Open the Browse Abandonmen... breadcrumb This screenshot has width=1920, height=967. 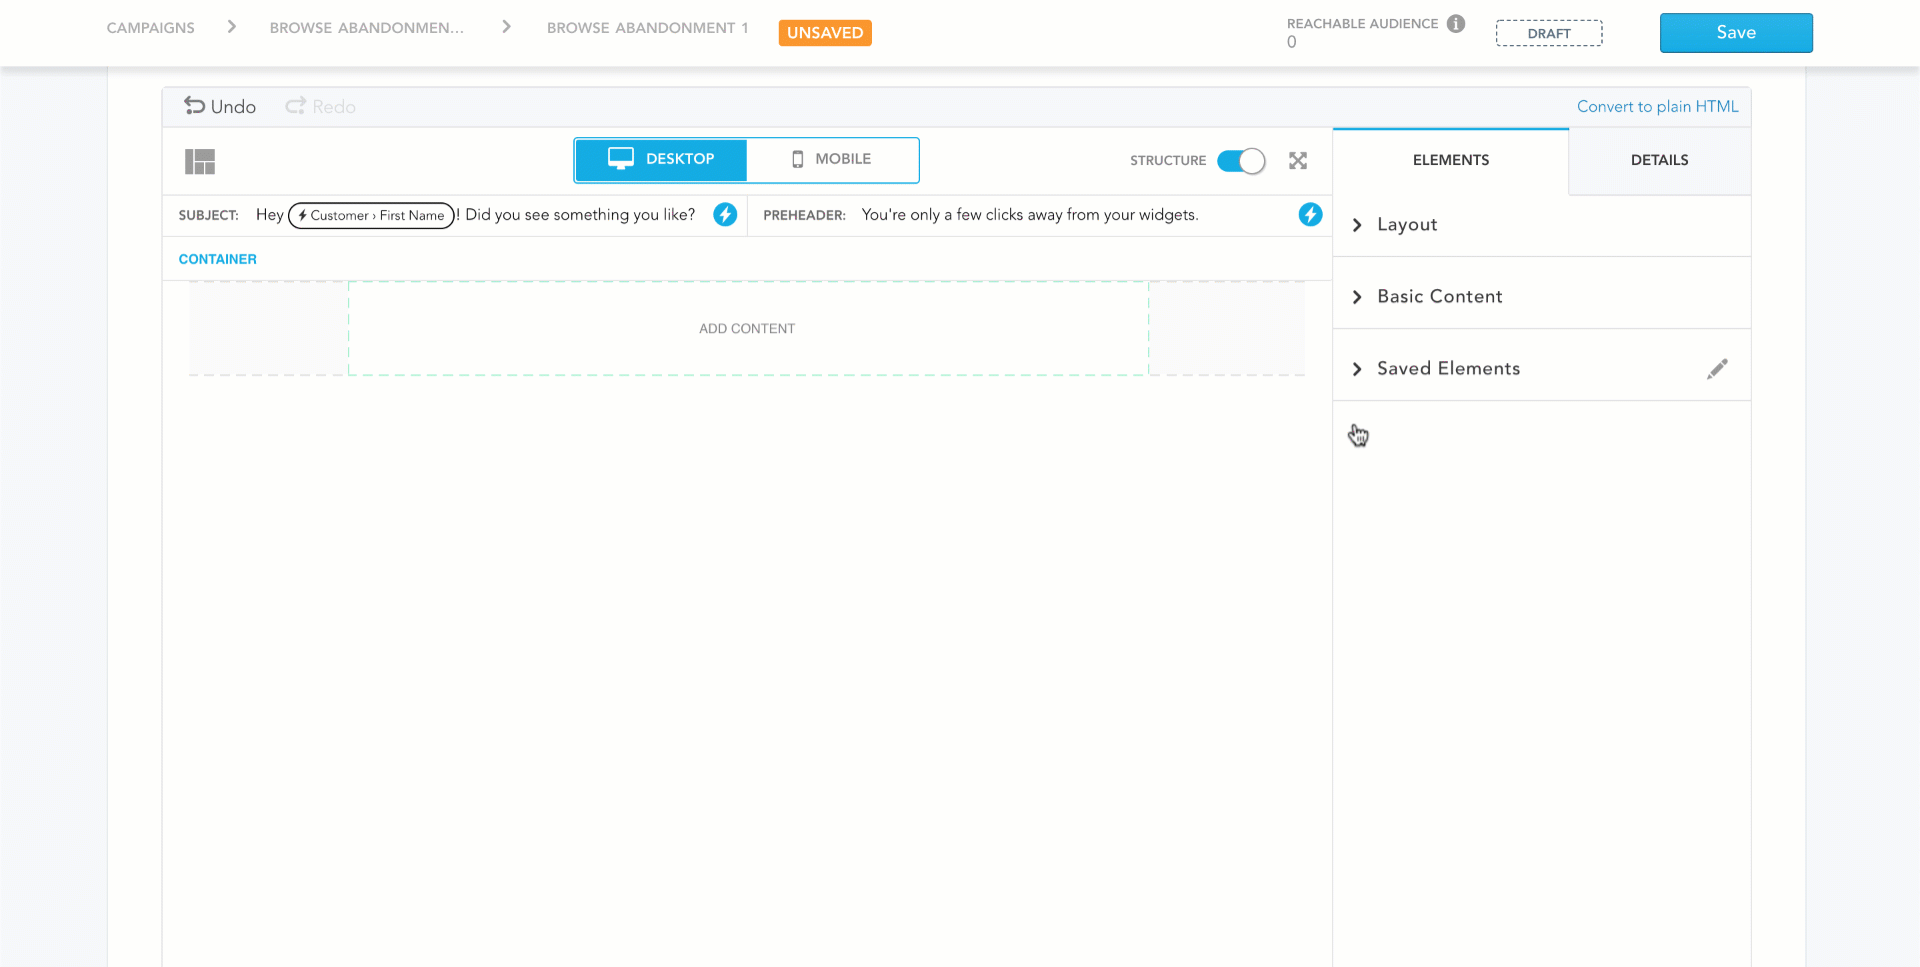(x=366, y=28)
